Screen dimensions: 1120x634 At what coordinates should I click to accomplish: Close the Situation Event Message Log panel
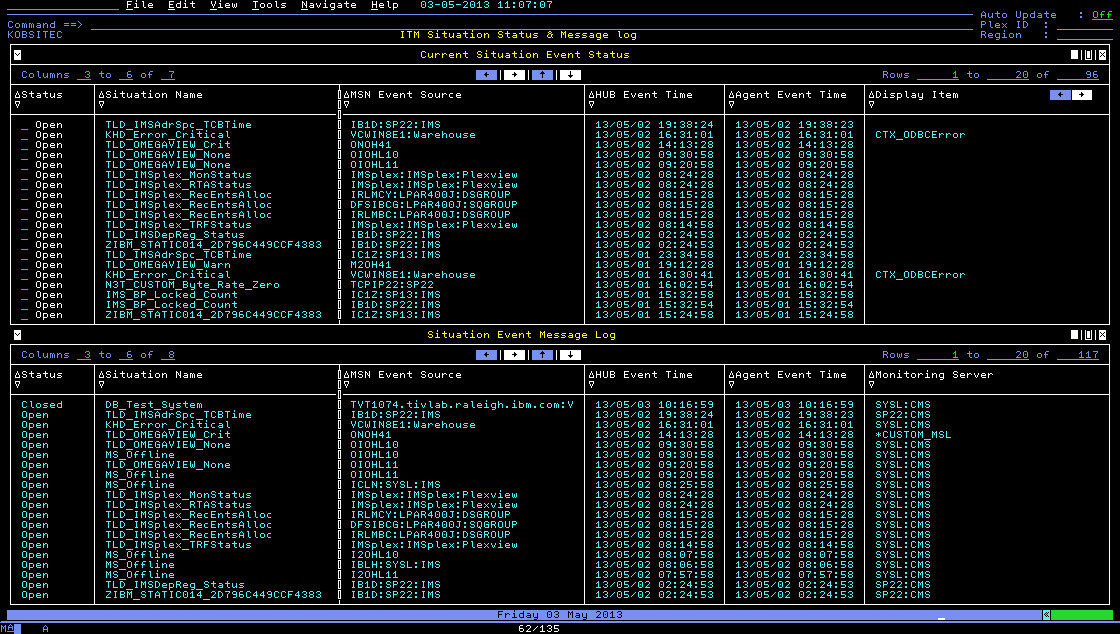pyautogui.click(x=1102, y=335)
